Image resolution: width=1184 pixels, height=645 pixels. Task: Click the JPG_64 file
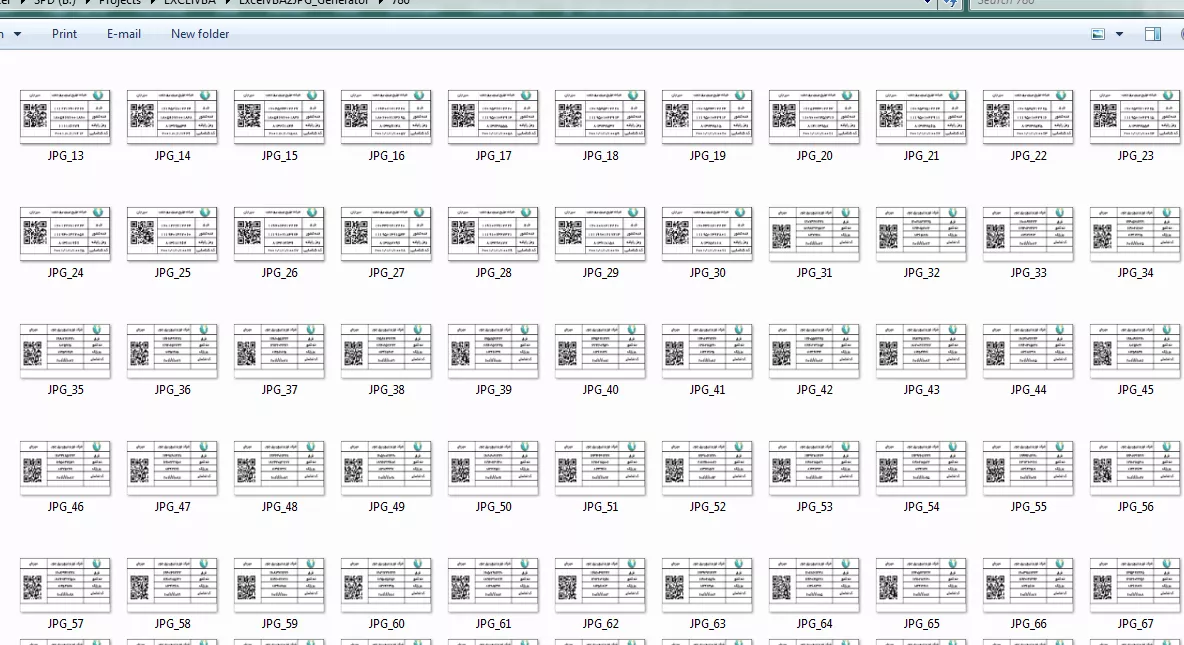814,585
